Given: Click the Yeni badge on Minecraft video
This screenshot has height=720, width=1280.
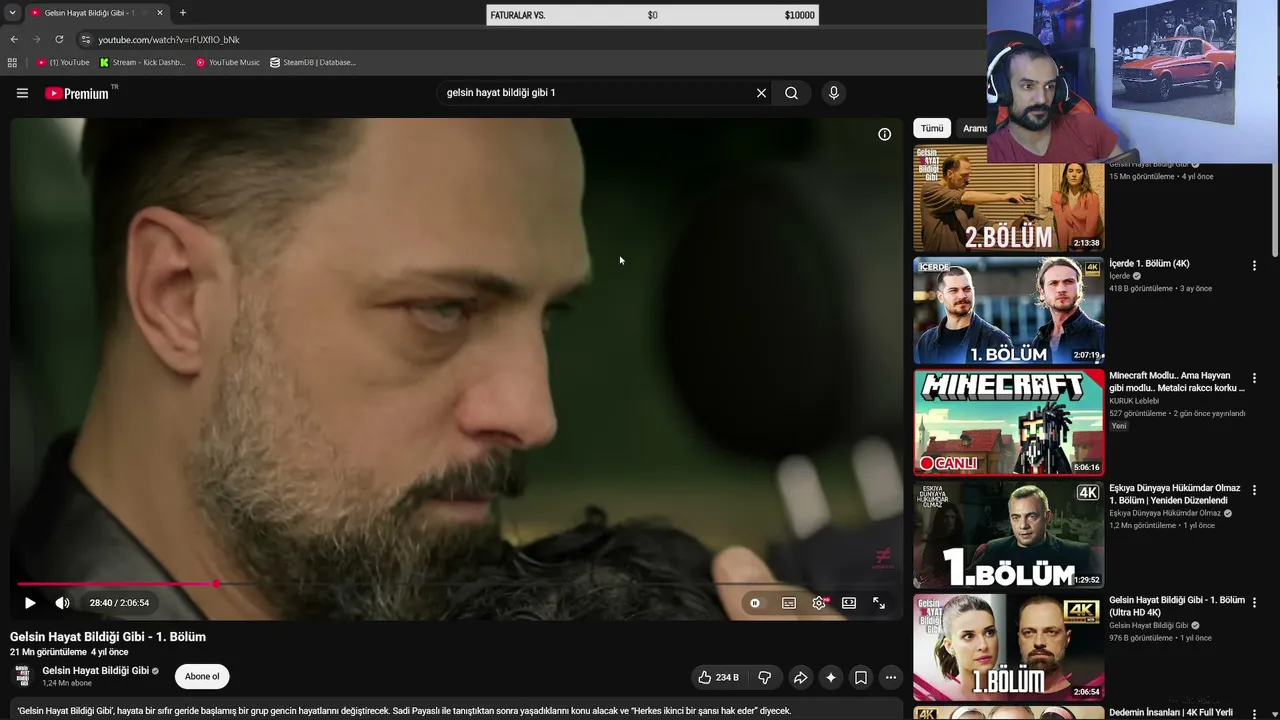Looking at the screenshot, I should (x=1119, y=426).
